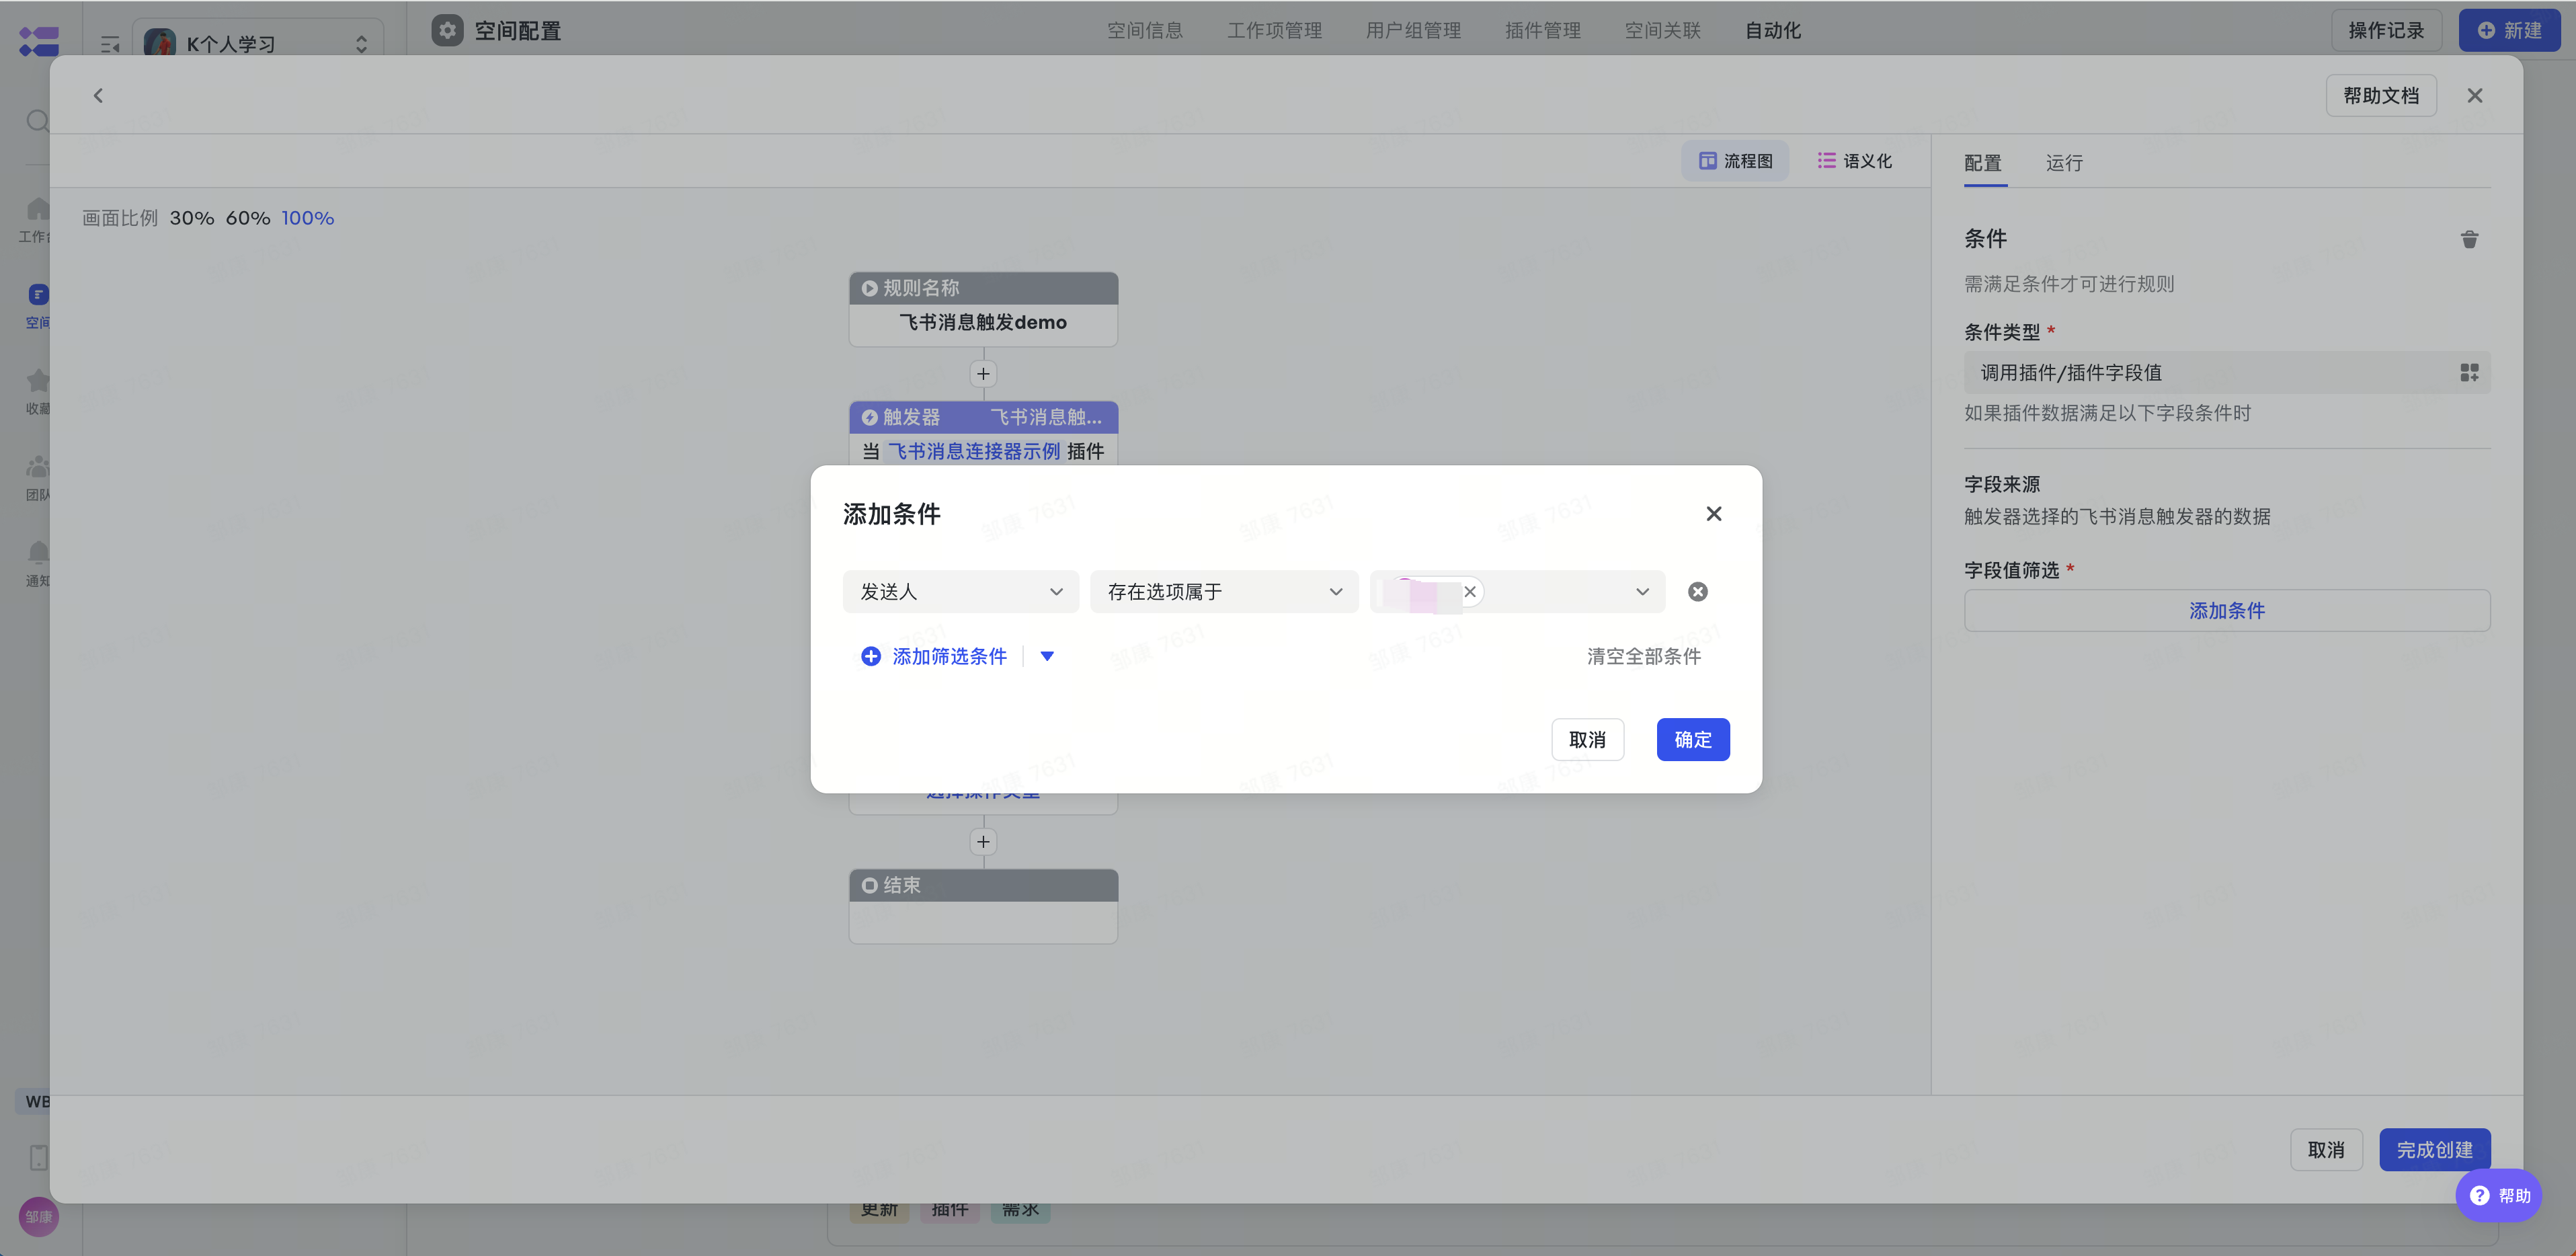Select the 规则名称 node

coord(983,309)
